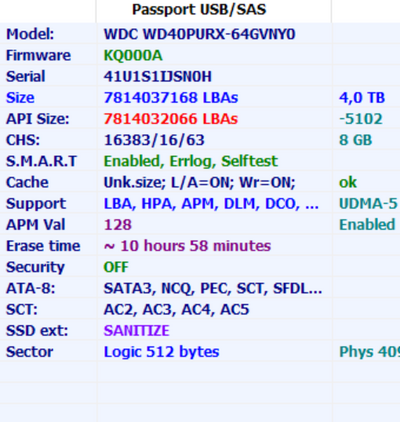
Task: Select the red 7814032066 LBAs value
Action: click(171, 119)
